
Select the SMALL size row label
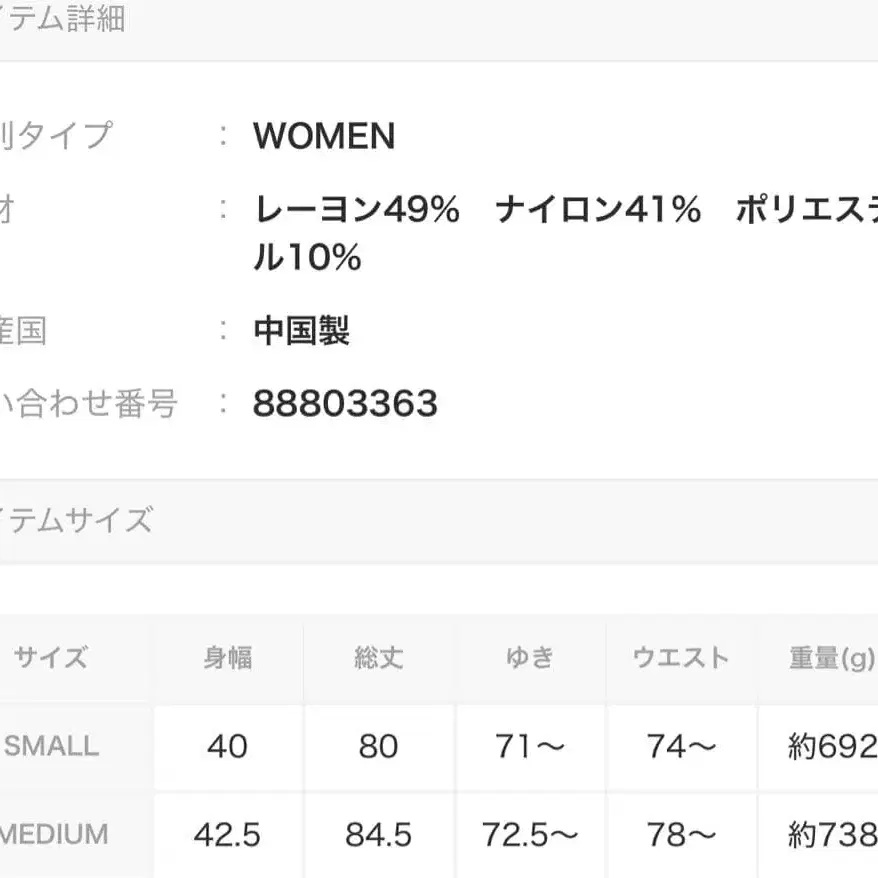(x=52, y=746)
